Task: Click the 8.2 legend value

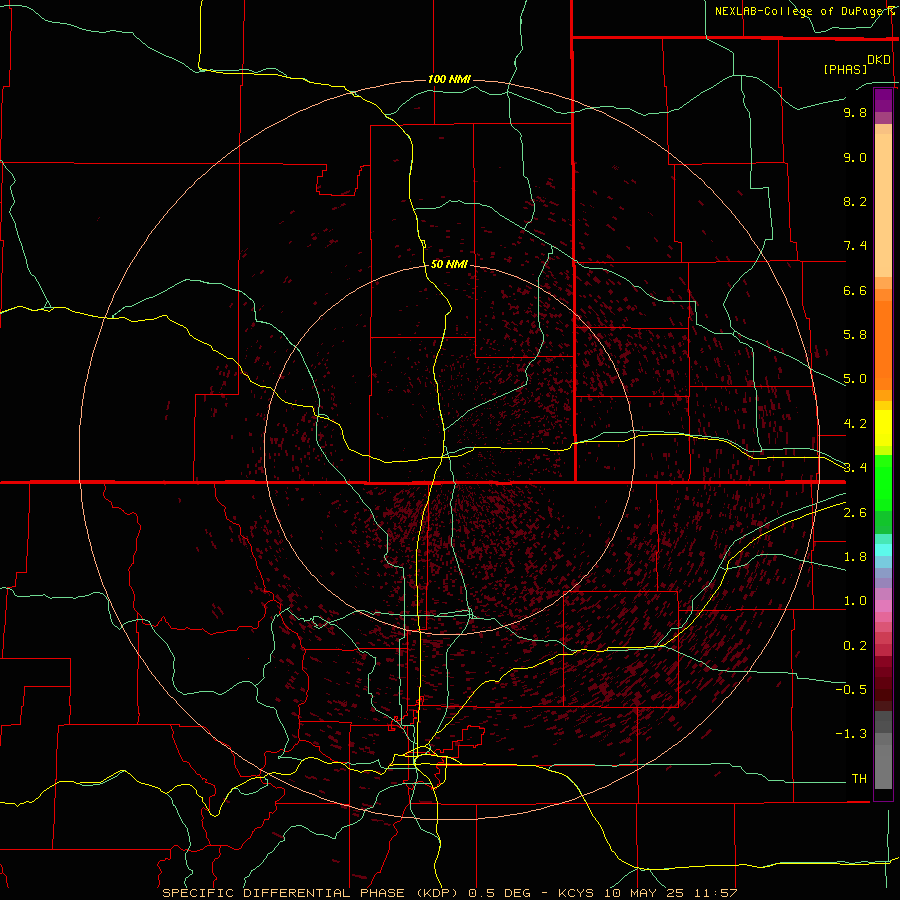Action: pos(855,201)
